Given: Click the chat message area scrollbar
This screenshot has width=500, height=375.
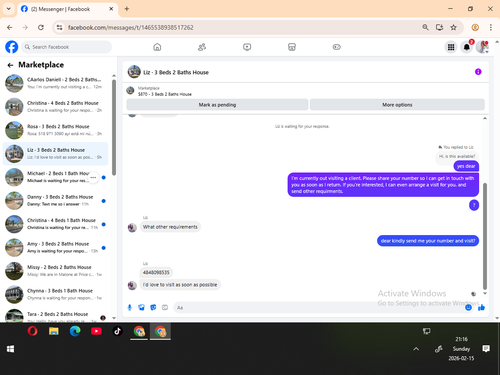Looking at the screenshot, I should click(x=485, y=236).
